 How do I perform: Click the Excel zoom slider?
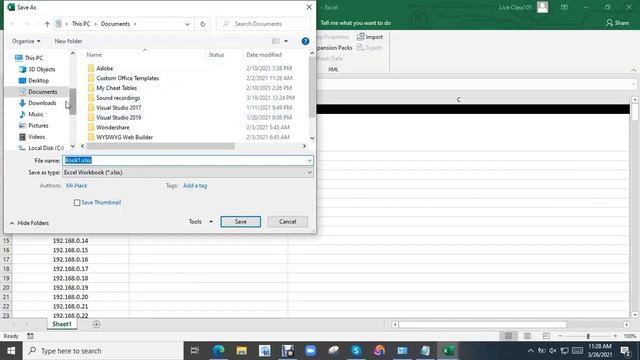[x=588, y=336]
